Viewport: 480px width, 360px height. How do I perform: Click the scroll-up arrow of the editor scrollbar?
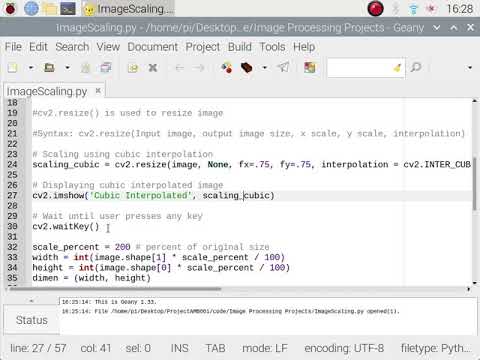click(475, 101)
